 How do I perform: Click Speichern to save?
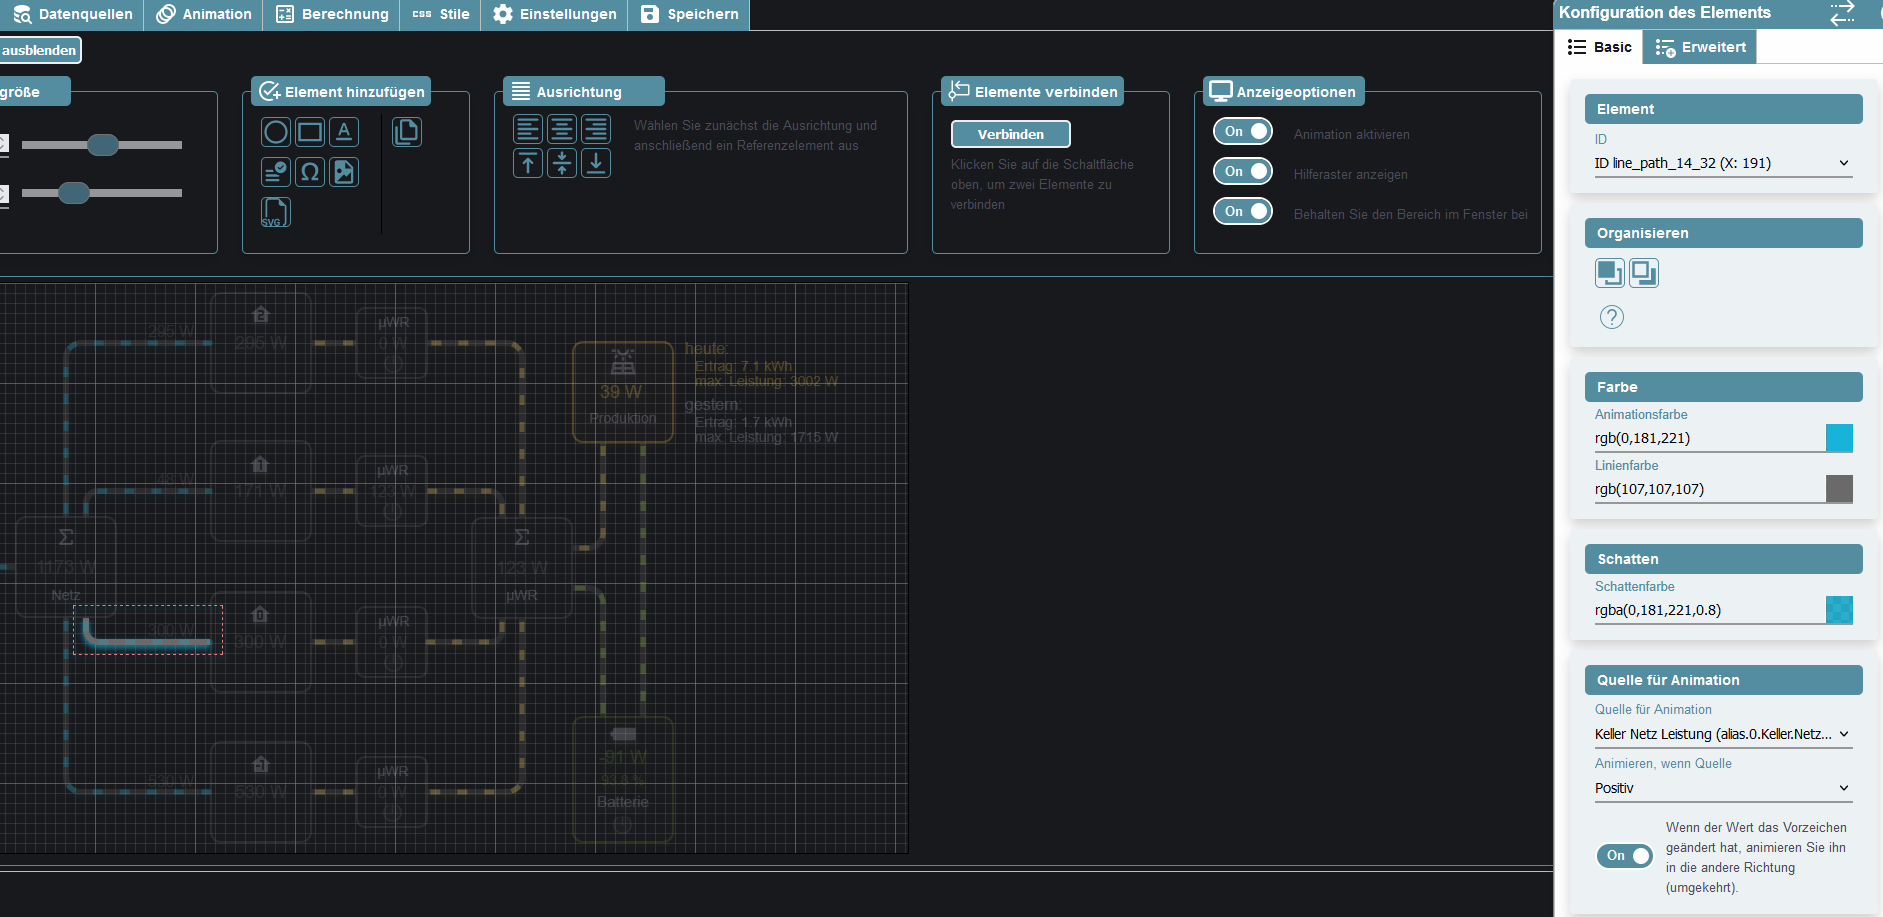click(689, 14)
